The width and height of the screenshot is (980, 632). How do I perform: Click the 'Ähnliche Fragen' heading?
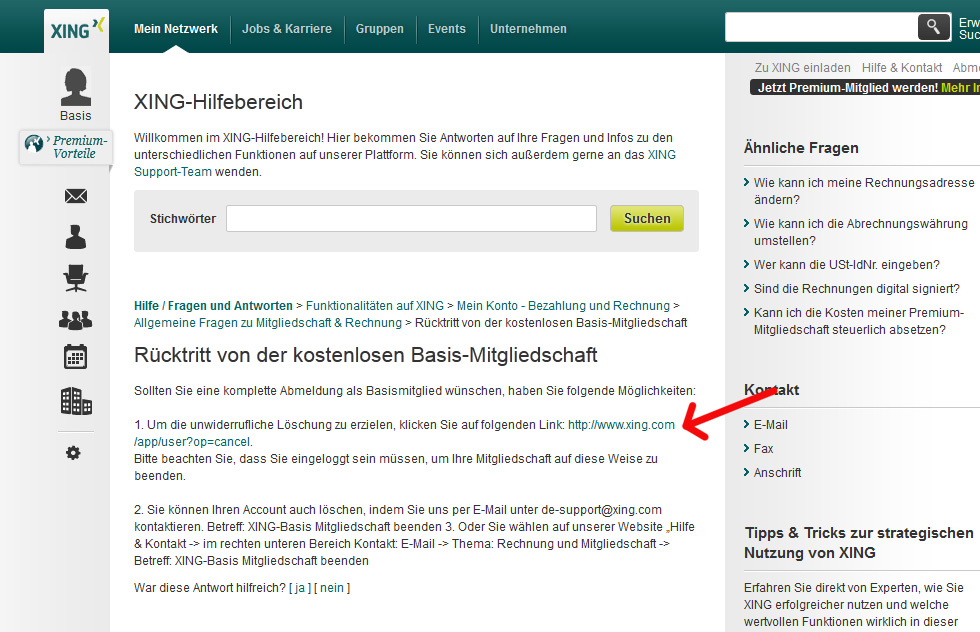(801, 148)
